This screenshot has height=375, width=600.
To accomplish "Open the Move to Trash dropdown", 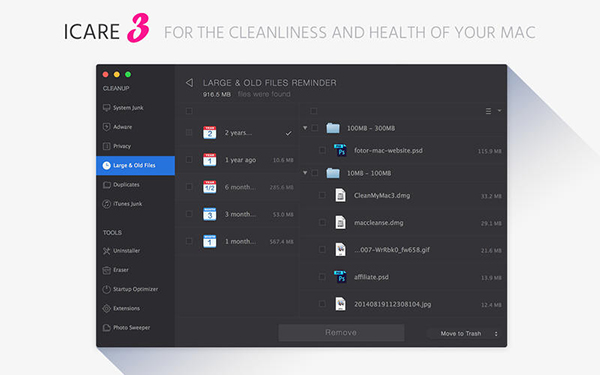I will pyautogui.click(x=465, y=334).
